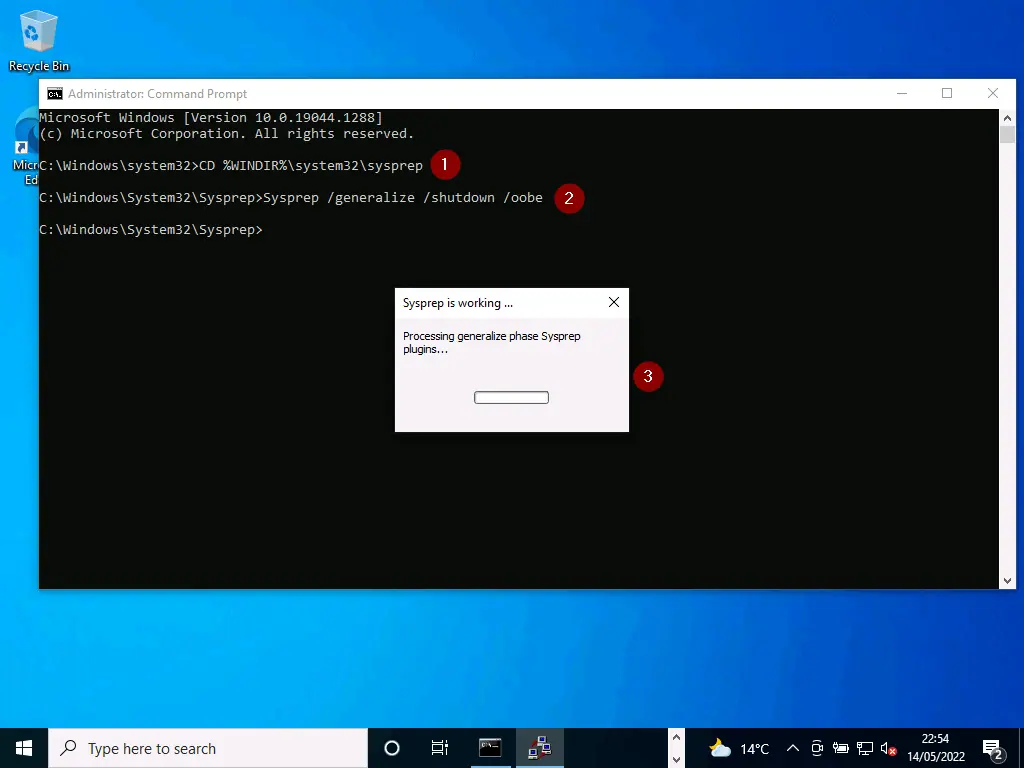The image size is (1024, 768).
Task: Open Task View from the taskbar
Action: [440, 748]
